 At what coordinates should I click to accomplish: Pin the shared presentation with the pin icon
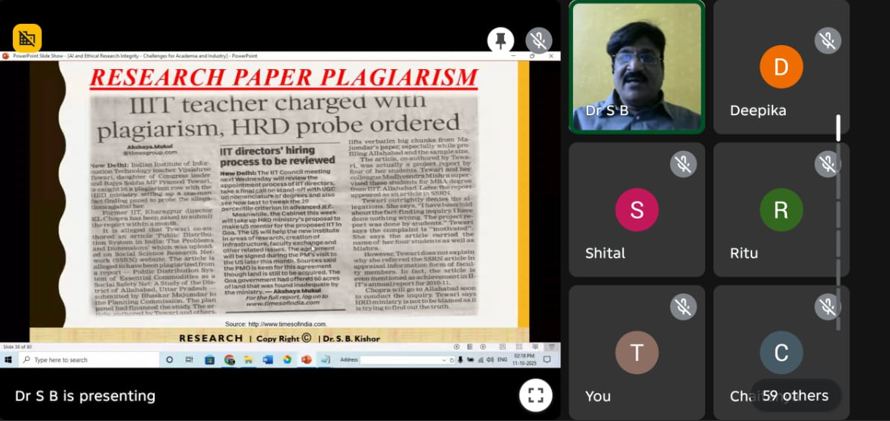[x=501, y=40]
